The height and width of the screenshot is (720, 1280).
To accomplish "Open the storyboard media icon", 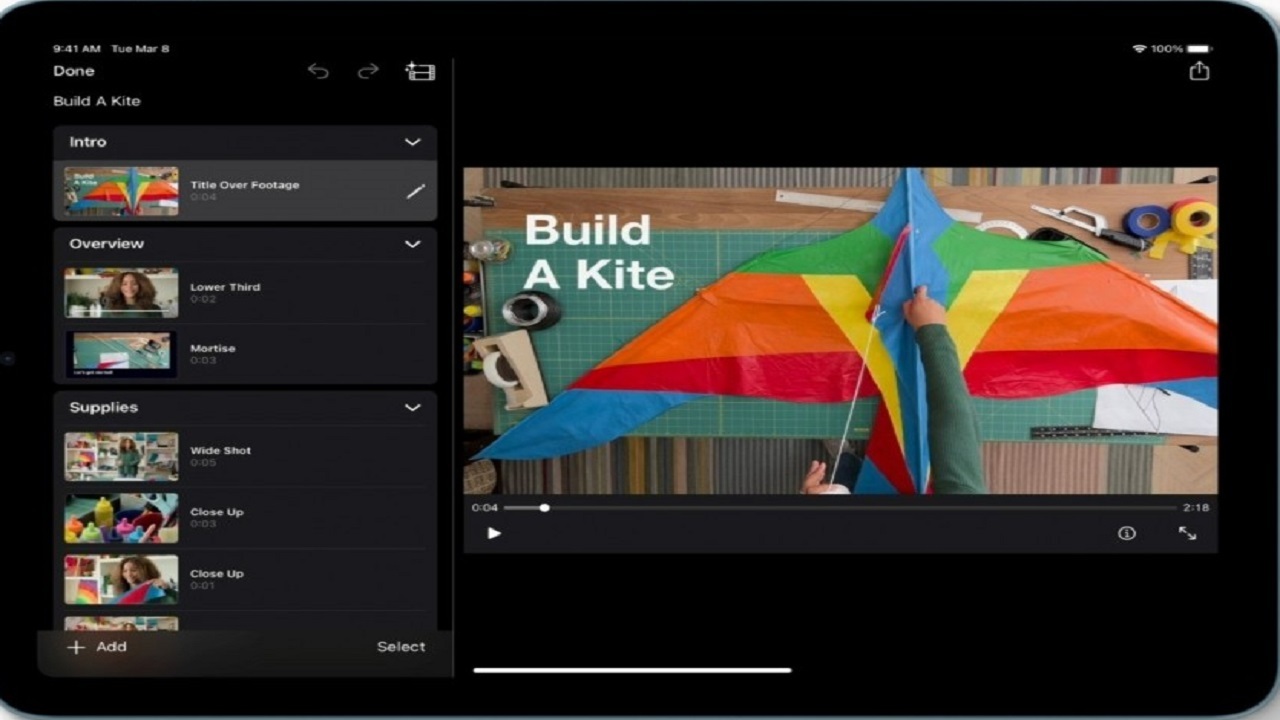I will click(x=420, y=71).
